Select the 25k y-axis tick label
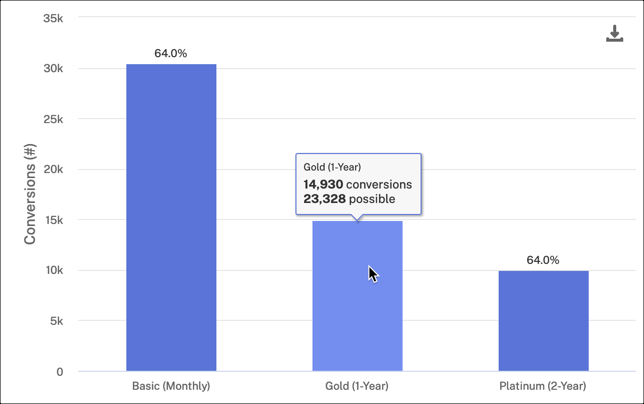Viewport: 644px width, 404px height. tap(53, 119)
